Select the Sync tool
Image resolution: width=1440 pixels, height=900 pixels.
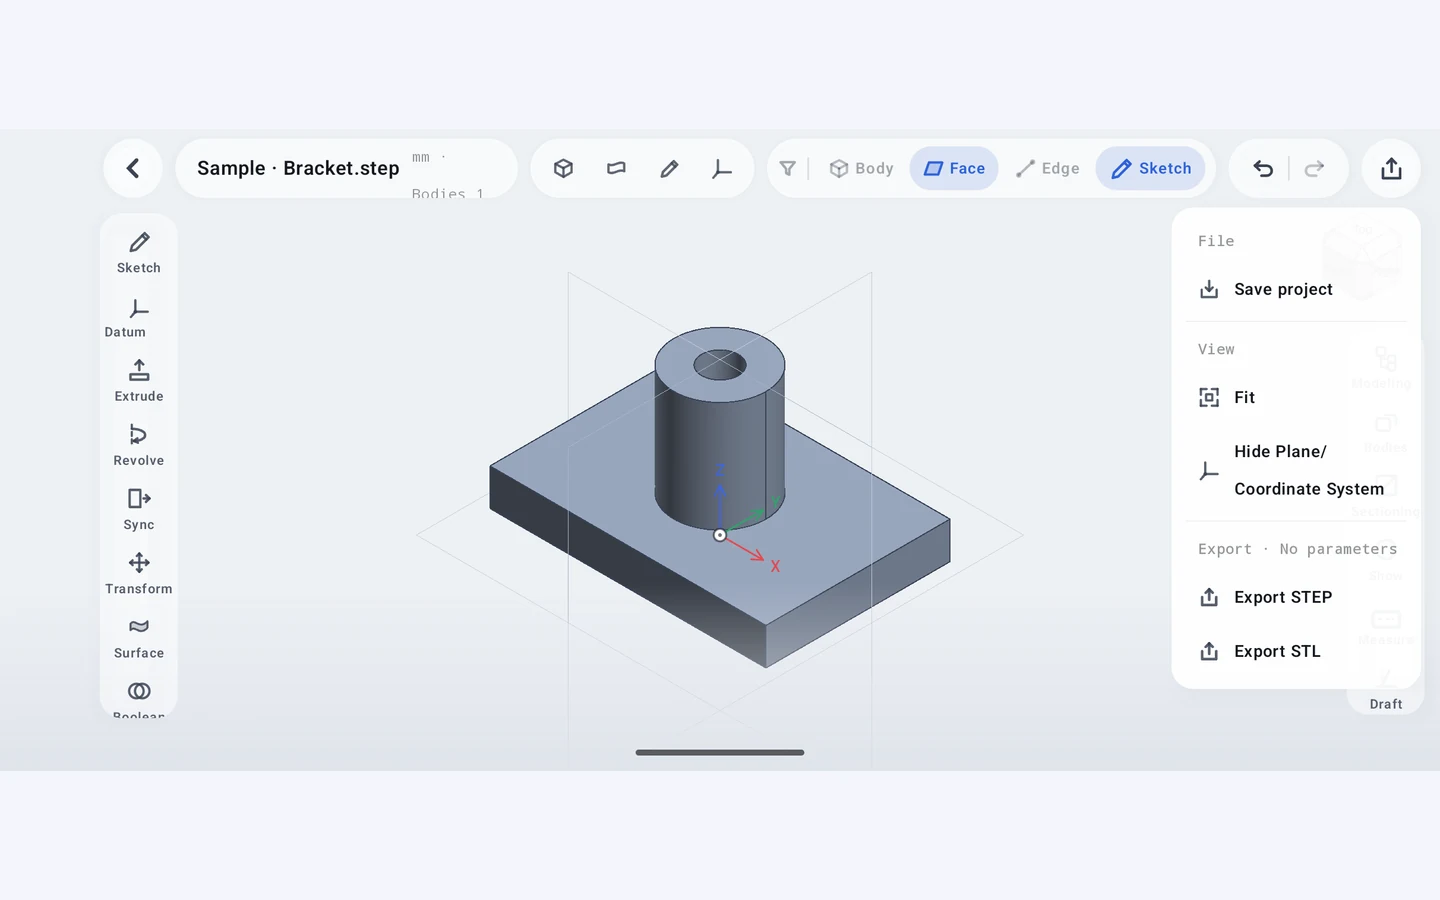pos(139,509)
